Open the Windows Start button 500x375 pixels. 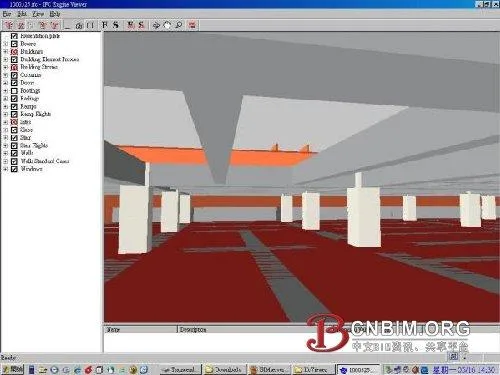pos(12,369)
